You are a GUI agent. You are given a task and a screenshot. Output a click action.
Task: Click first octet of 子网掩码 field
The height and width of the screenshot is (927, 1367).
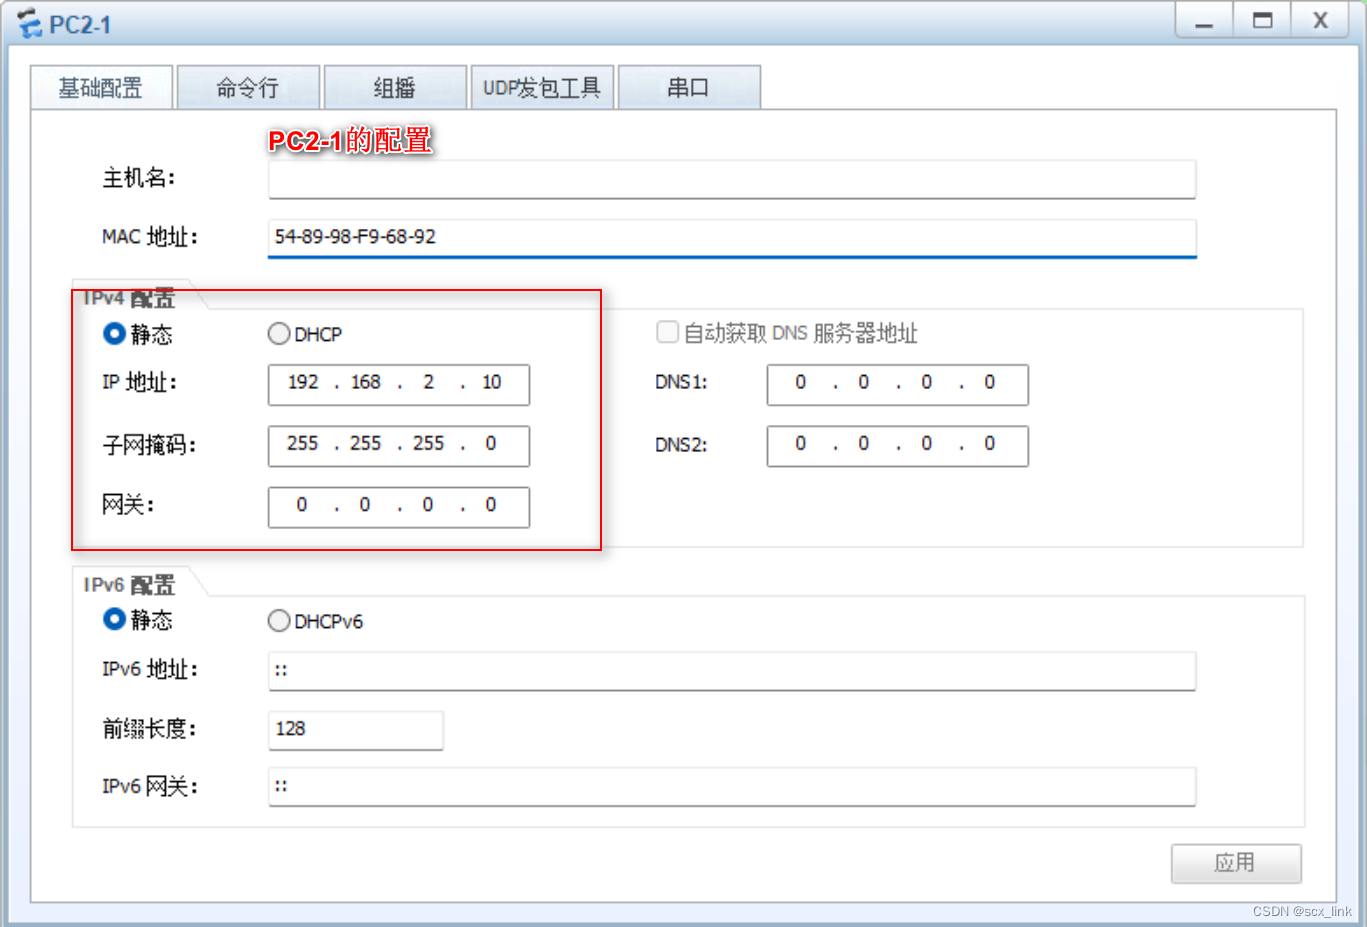tap(303, 444)
